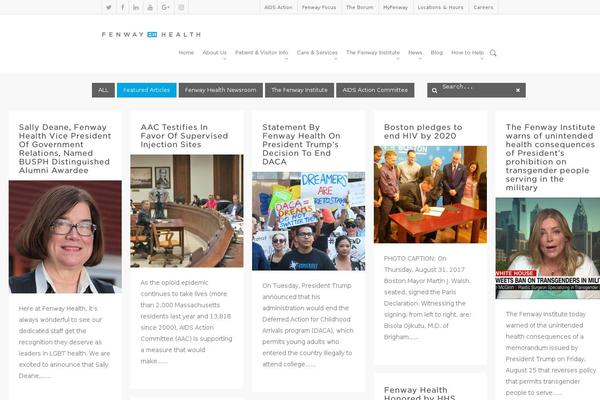Open the transgender military ban article title
Viewport: 600px width, 400px height.
click(550, 157)
